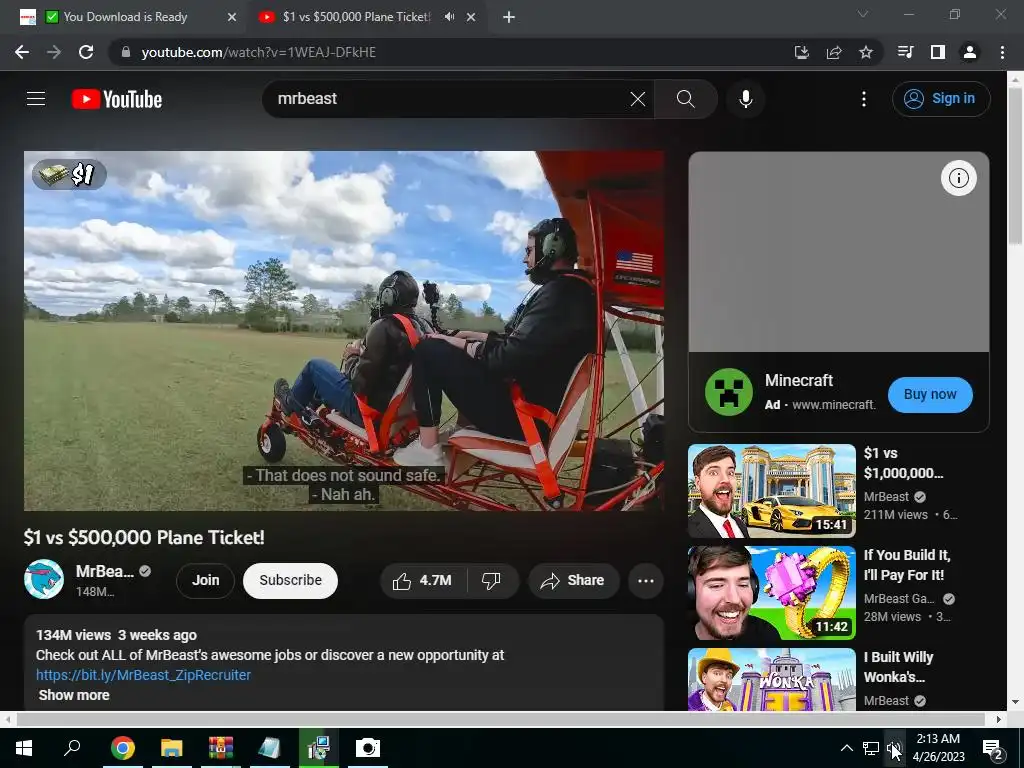Open the network tray icon
This screenshot has height=768, width=1024.
click(871, 748)
